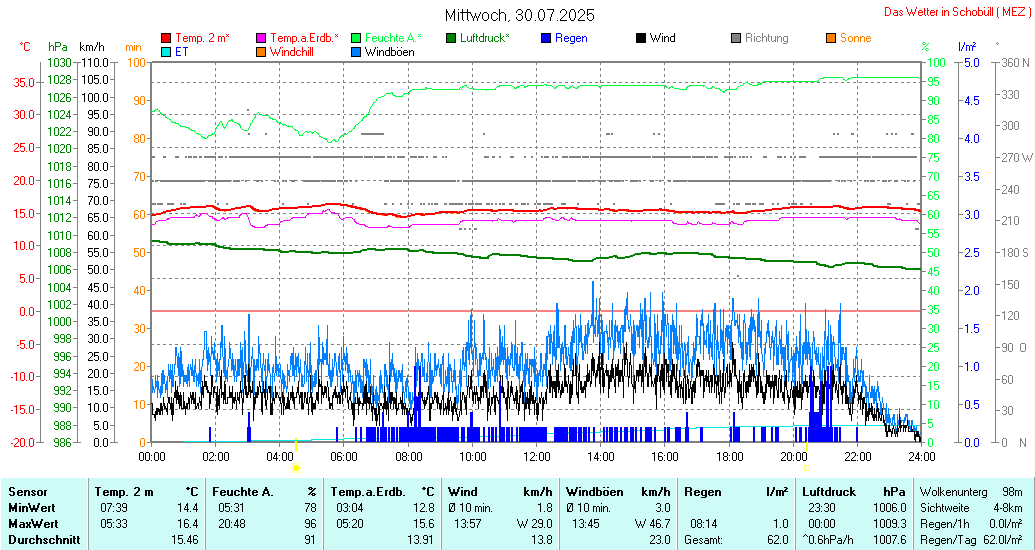Click the chart title Mittwoch, 30.07.2025

pos(519,15)
